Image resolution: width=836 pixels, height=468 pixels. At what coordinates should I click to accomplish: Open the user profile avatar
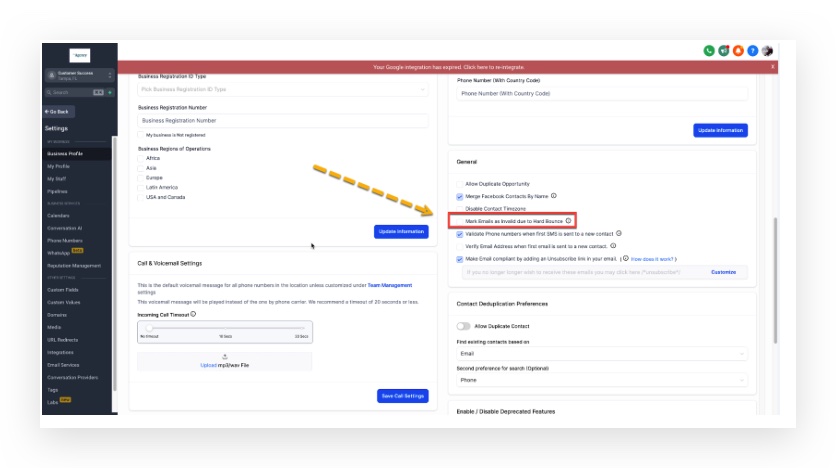pos(767,51)
